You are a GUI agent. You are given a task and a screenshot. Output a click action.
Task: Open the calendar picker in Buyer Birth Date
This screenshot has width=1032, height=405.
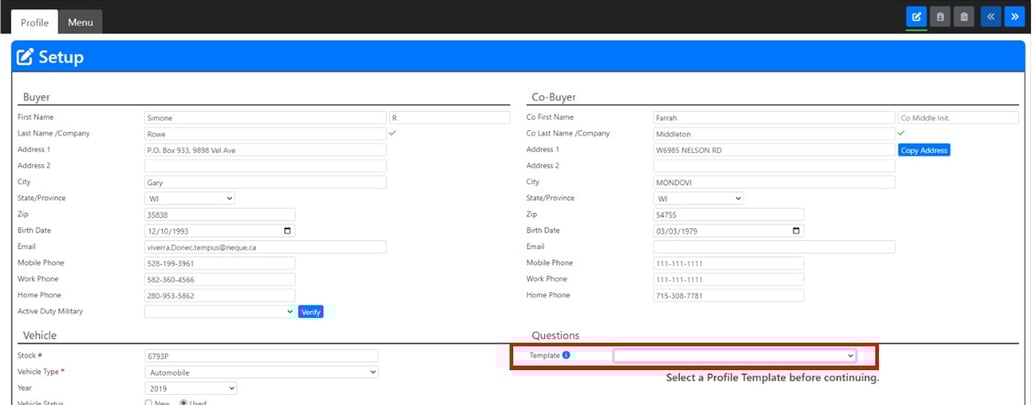click(288, 230)
